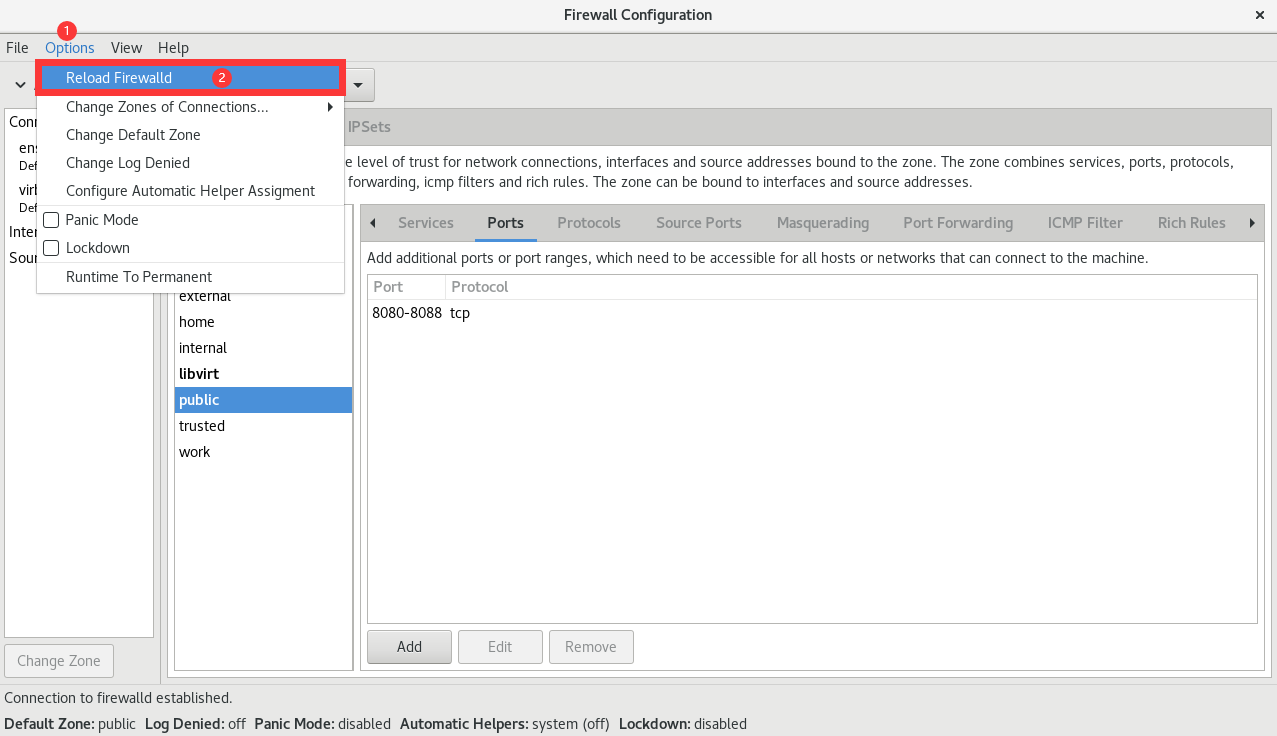Click the Add port button
This screenshot has height=736, width=1277.
pos(409,647)
